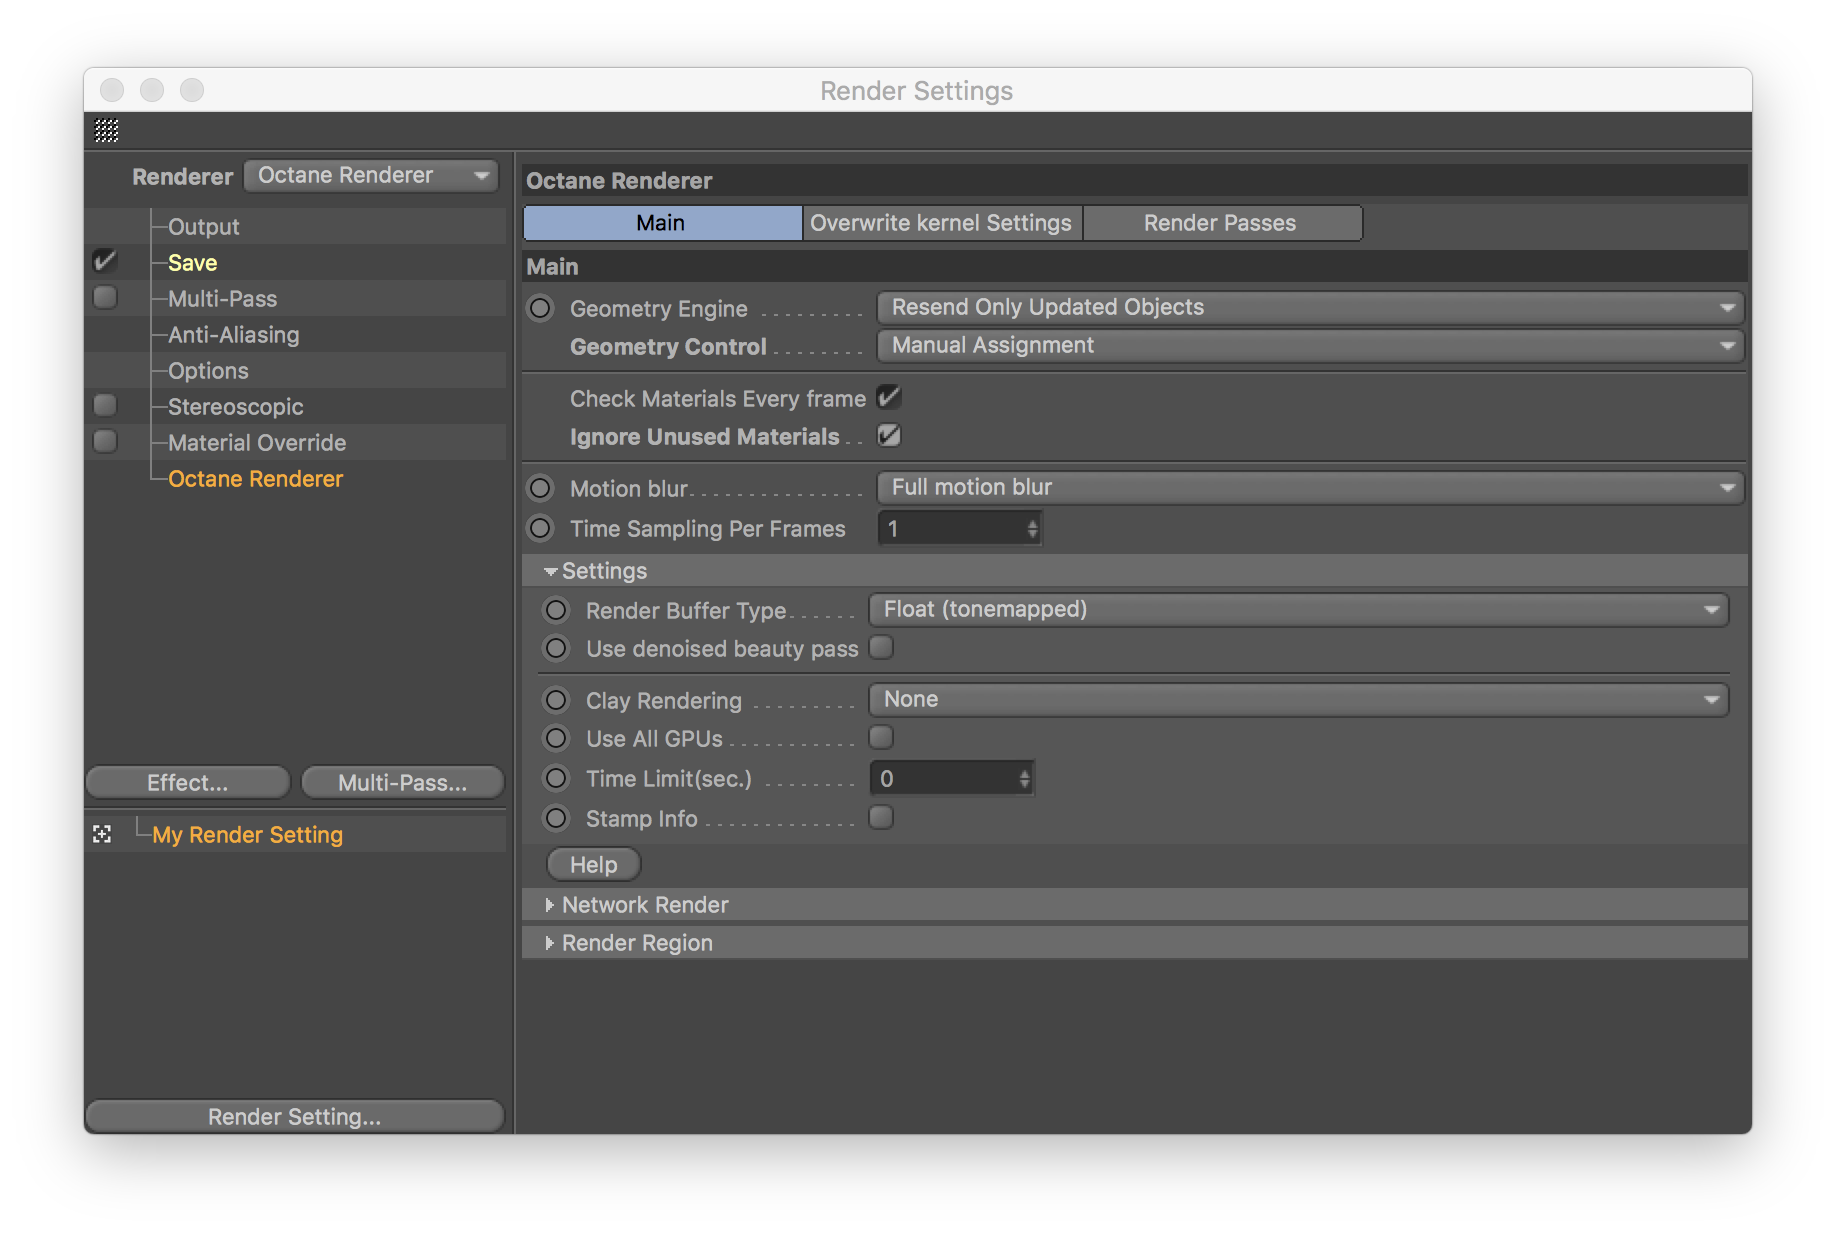Image resolution: width=1836 pixels, height=1234 pixels.
Task: Toggle Render Buffer Type animation circle
Action: click(556, 610)
